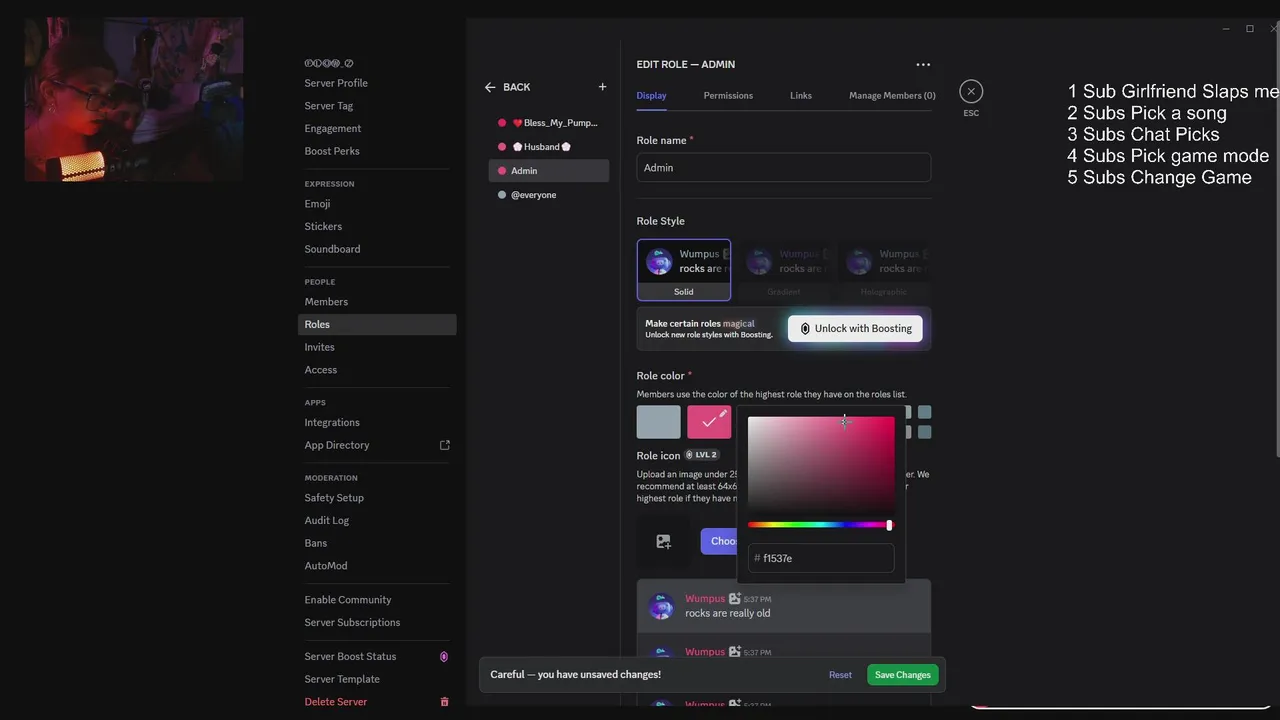Click the Role name input field

784,168
